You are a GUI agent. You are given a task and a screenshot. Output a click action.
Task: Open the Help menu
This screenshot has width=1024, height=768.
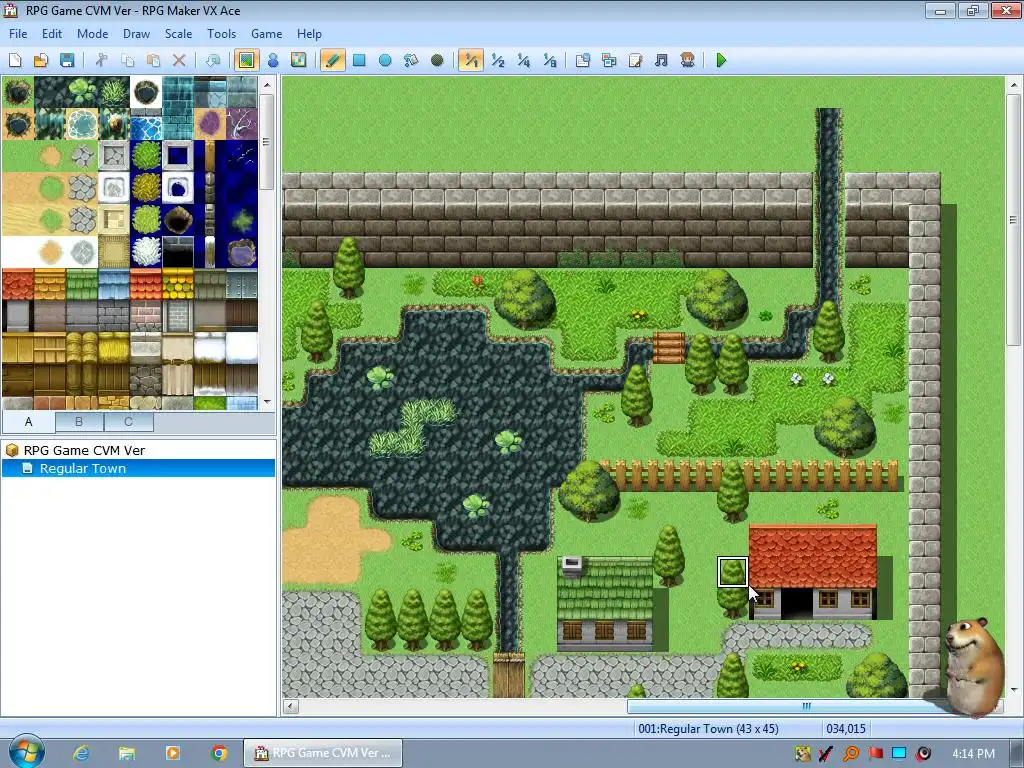(309, 33)
